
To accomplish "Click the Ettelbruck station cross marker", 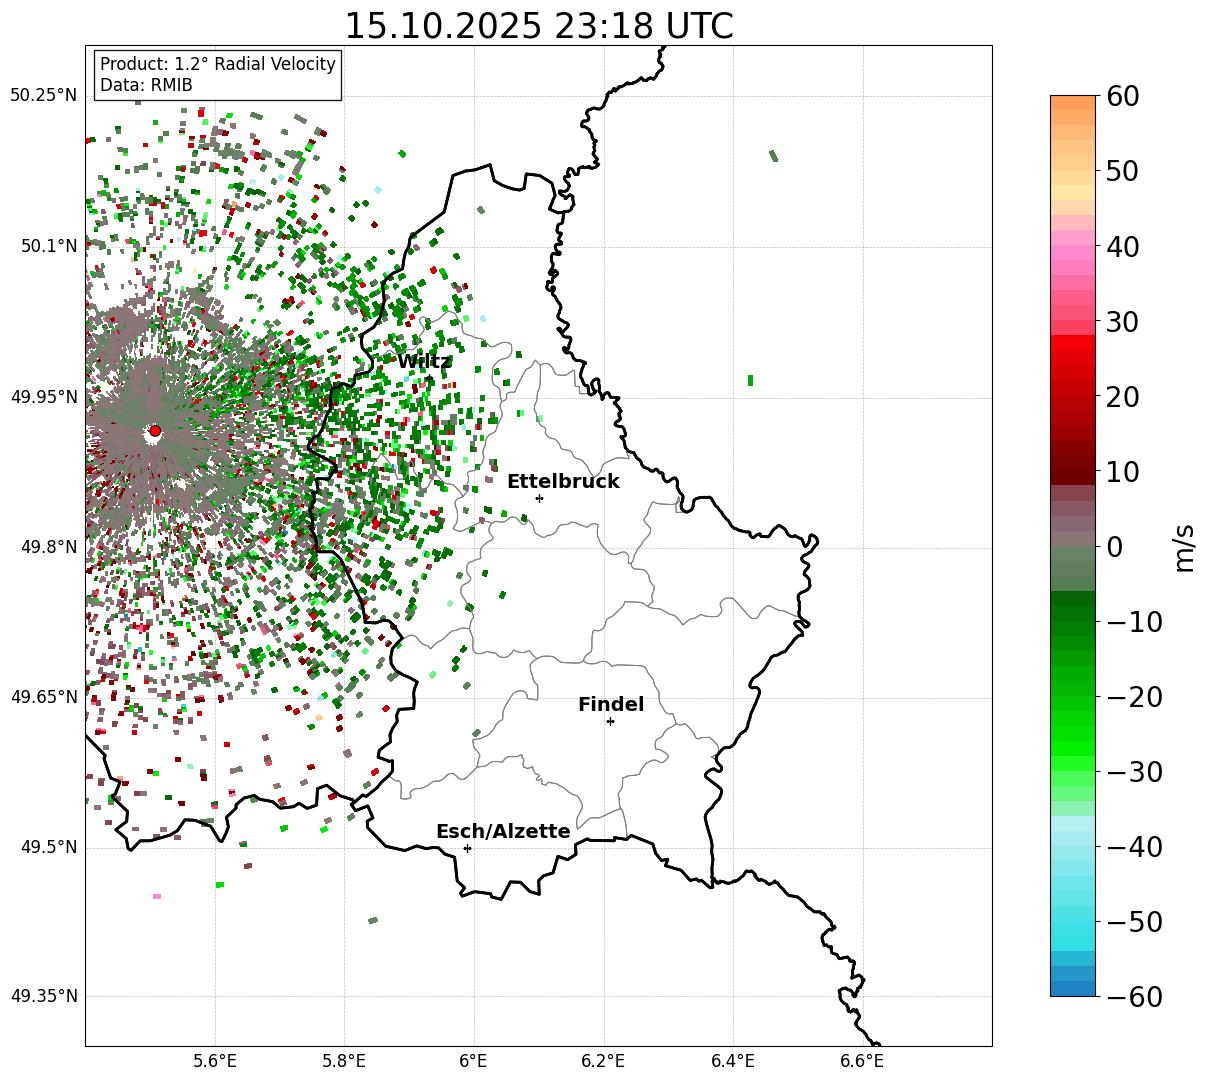I will point(540,498).
